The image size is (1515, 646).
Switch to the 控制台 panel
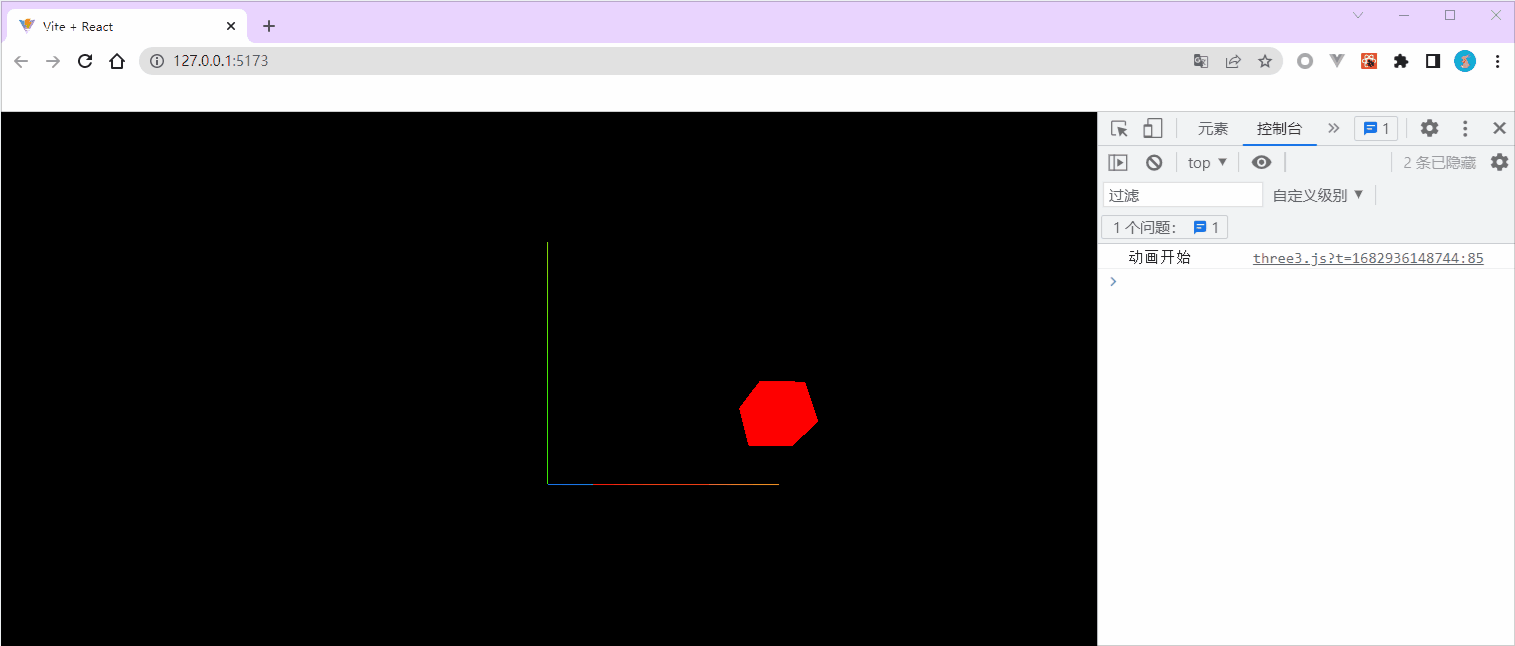pyautogui.click(x=1280, y=128)
